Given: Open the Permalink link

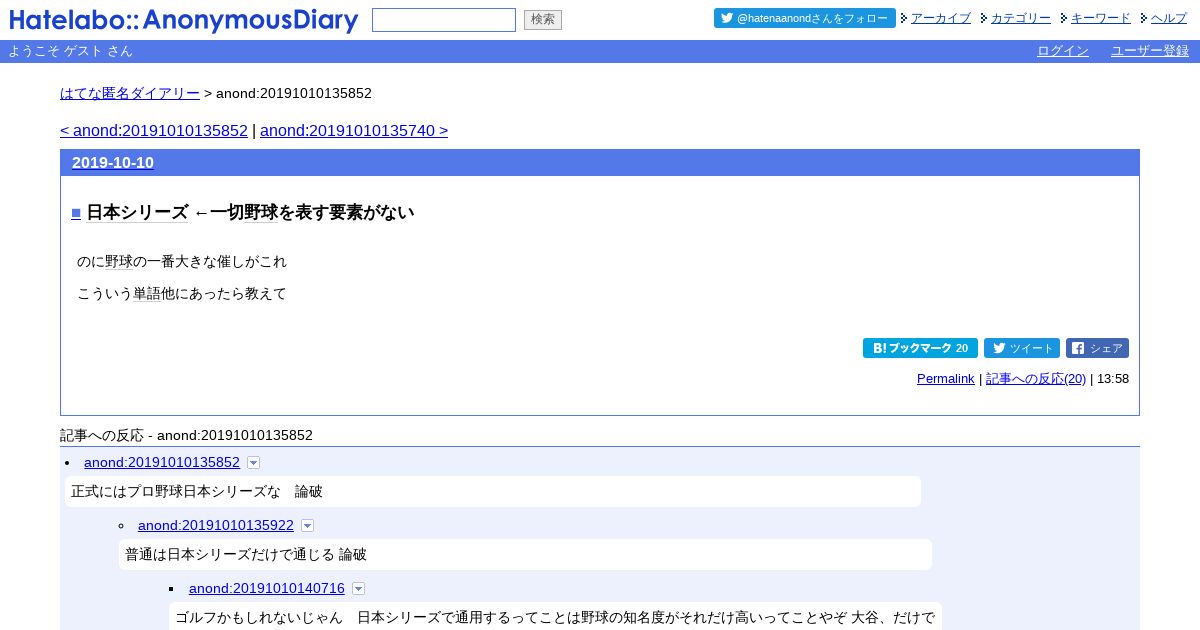Looking at the screenshot, I should tap(946, 379).
